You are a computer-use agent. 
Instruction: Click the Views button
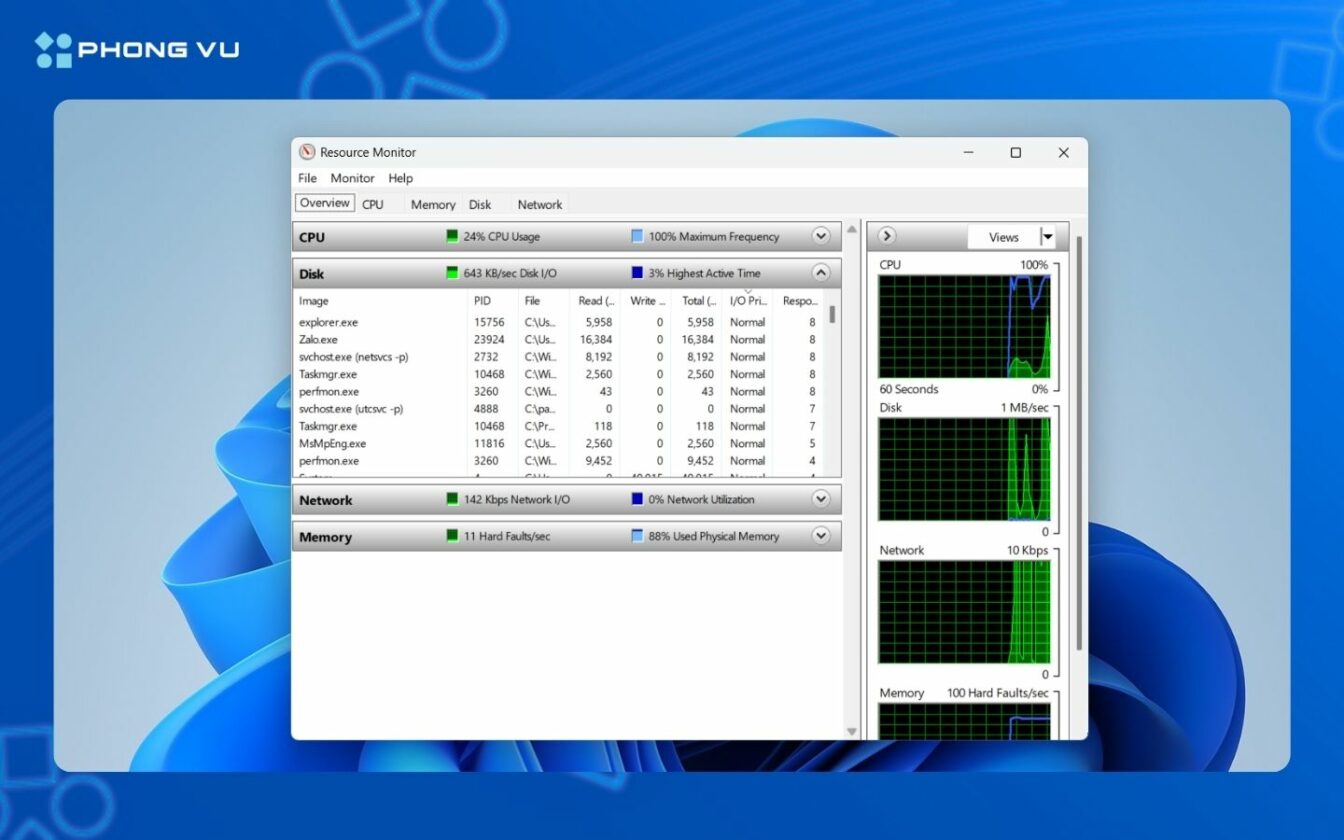click(1003, 237)
